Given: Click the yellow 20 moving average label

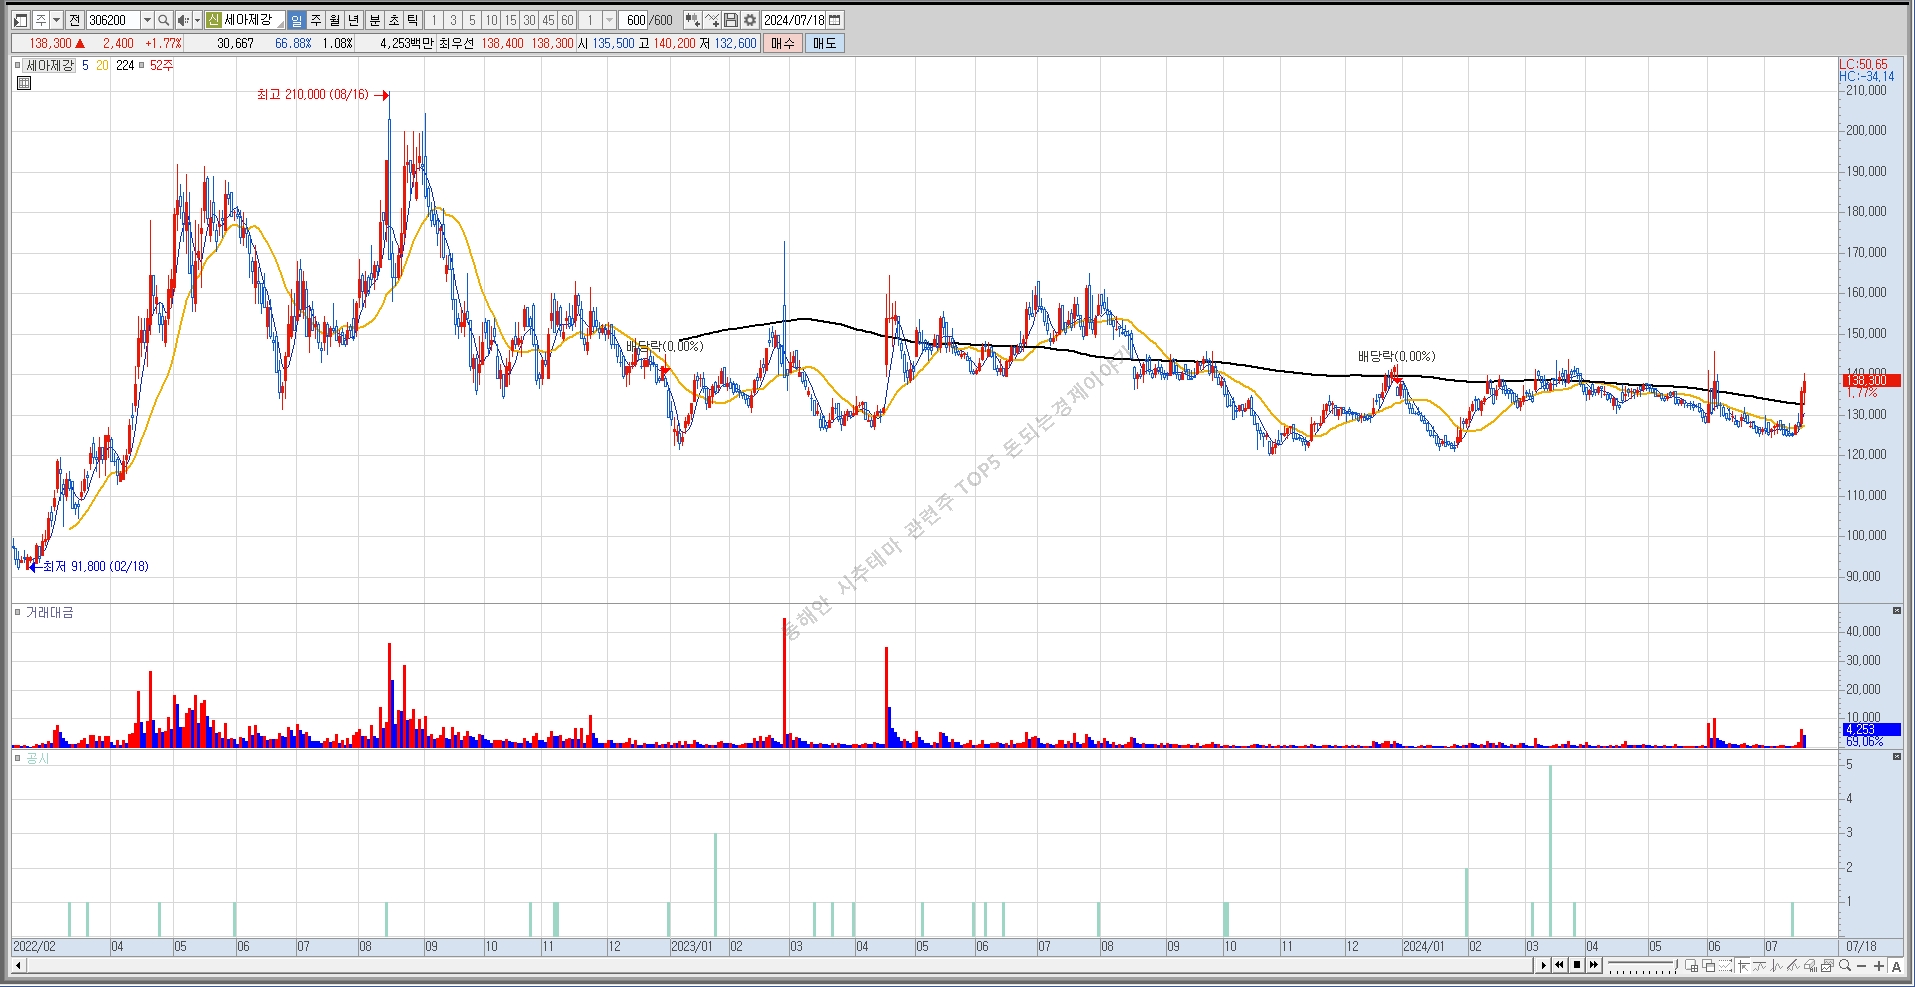Looking at the screenshot, I should point(102,65).
